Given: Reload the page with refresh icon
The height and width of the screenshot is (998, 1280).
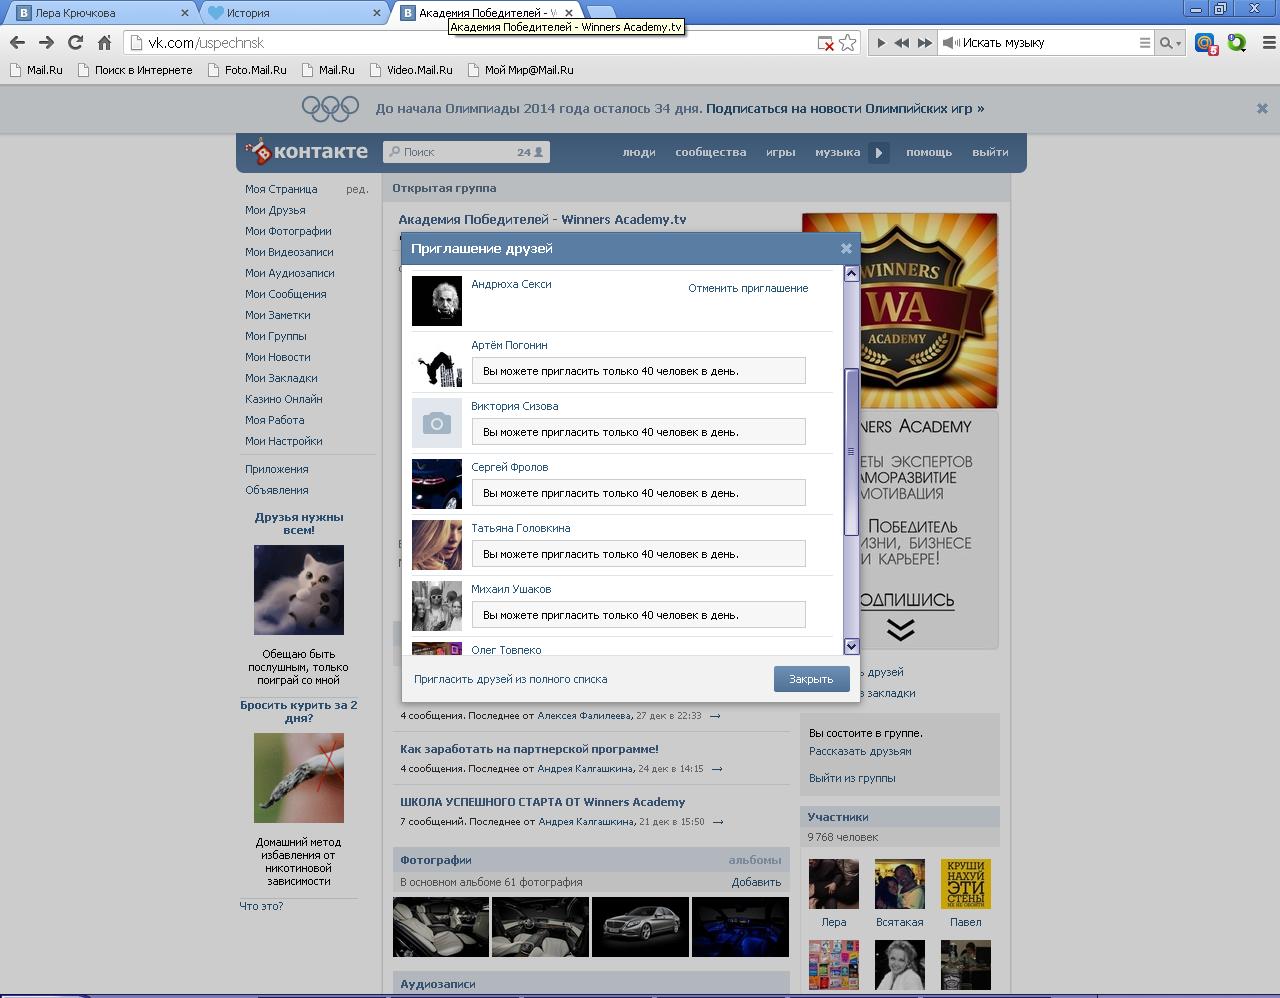Looking at the screenshot, I should pos(75,42).
